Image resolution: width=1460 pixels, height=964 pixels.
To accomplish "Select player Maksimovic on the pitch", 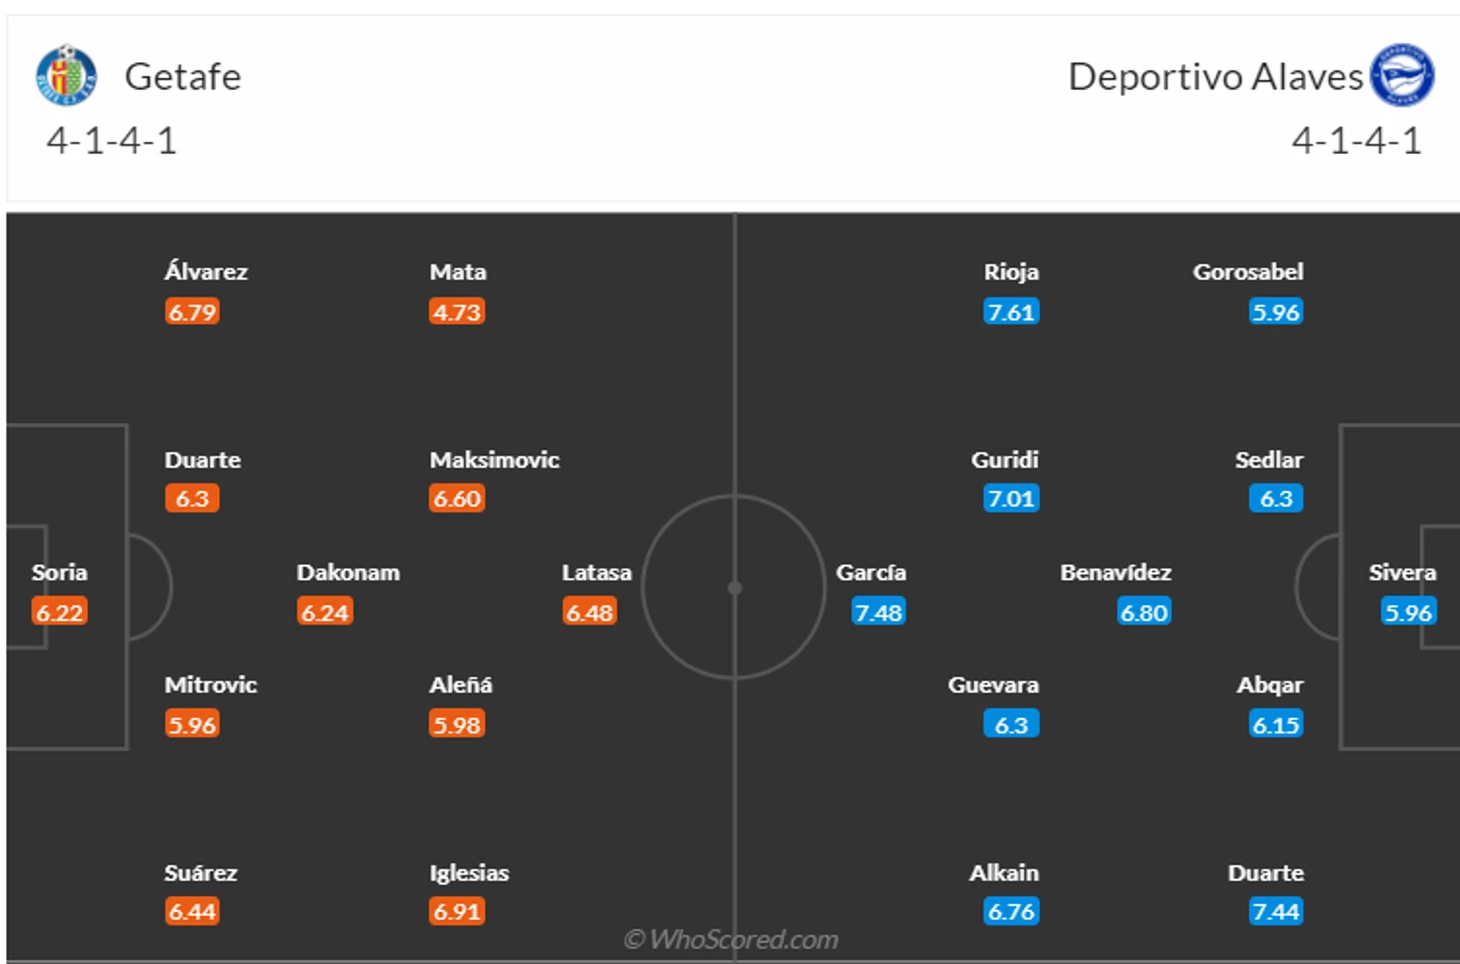I will [x=494, y=460].
